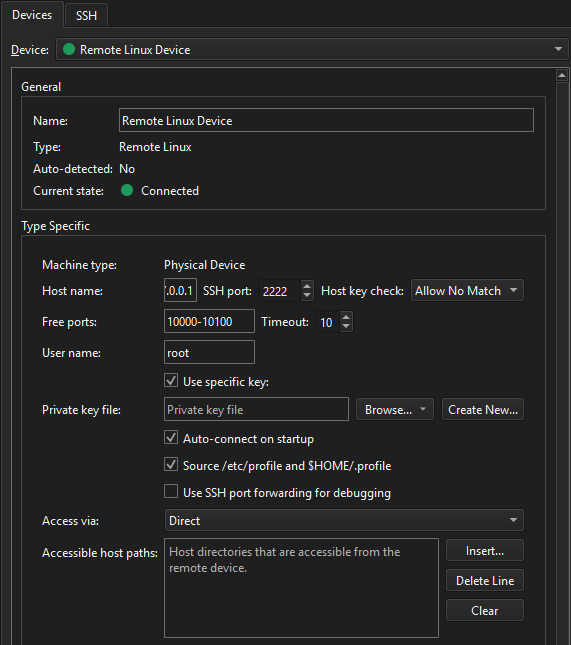
Task: Click the User name field
Action: pyautogui.click(x=209, y=352)
